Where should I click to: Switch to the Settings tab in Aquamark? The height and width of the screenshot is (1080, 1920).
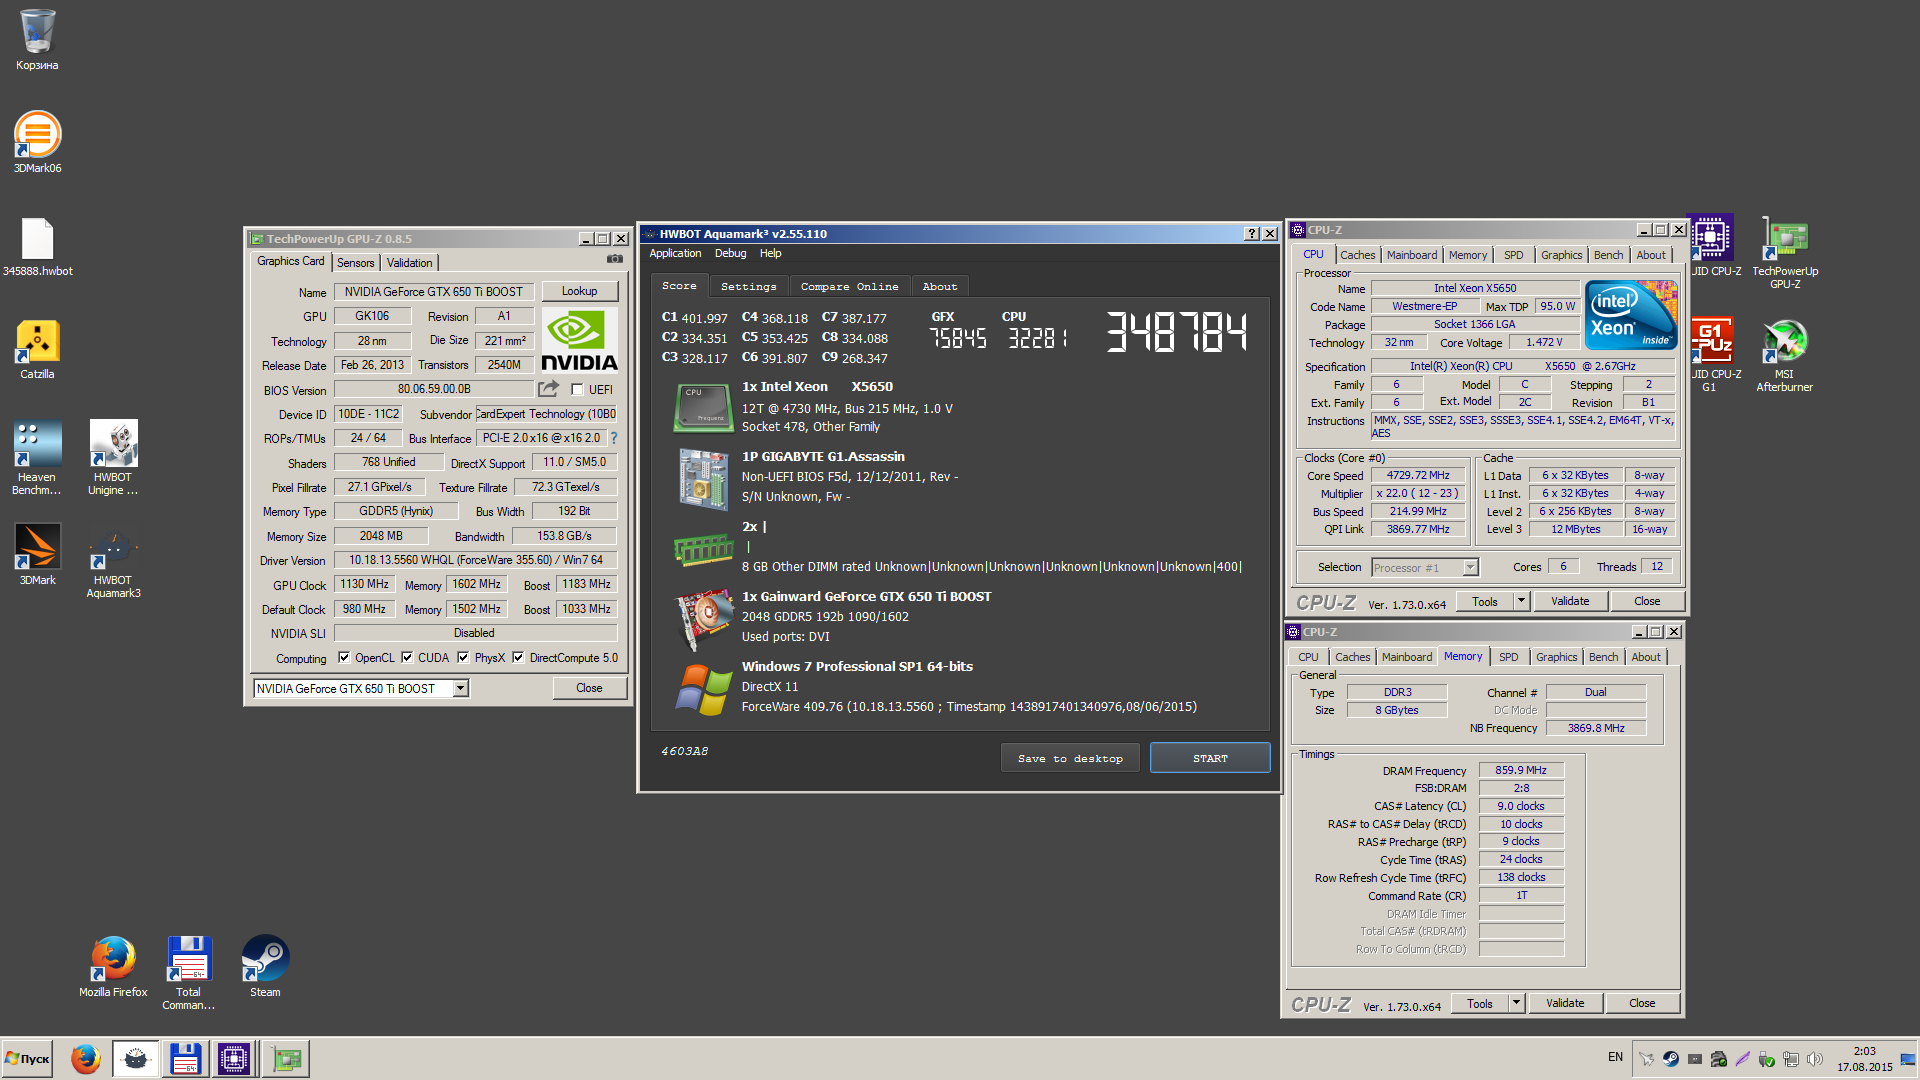point(749,286)
